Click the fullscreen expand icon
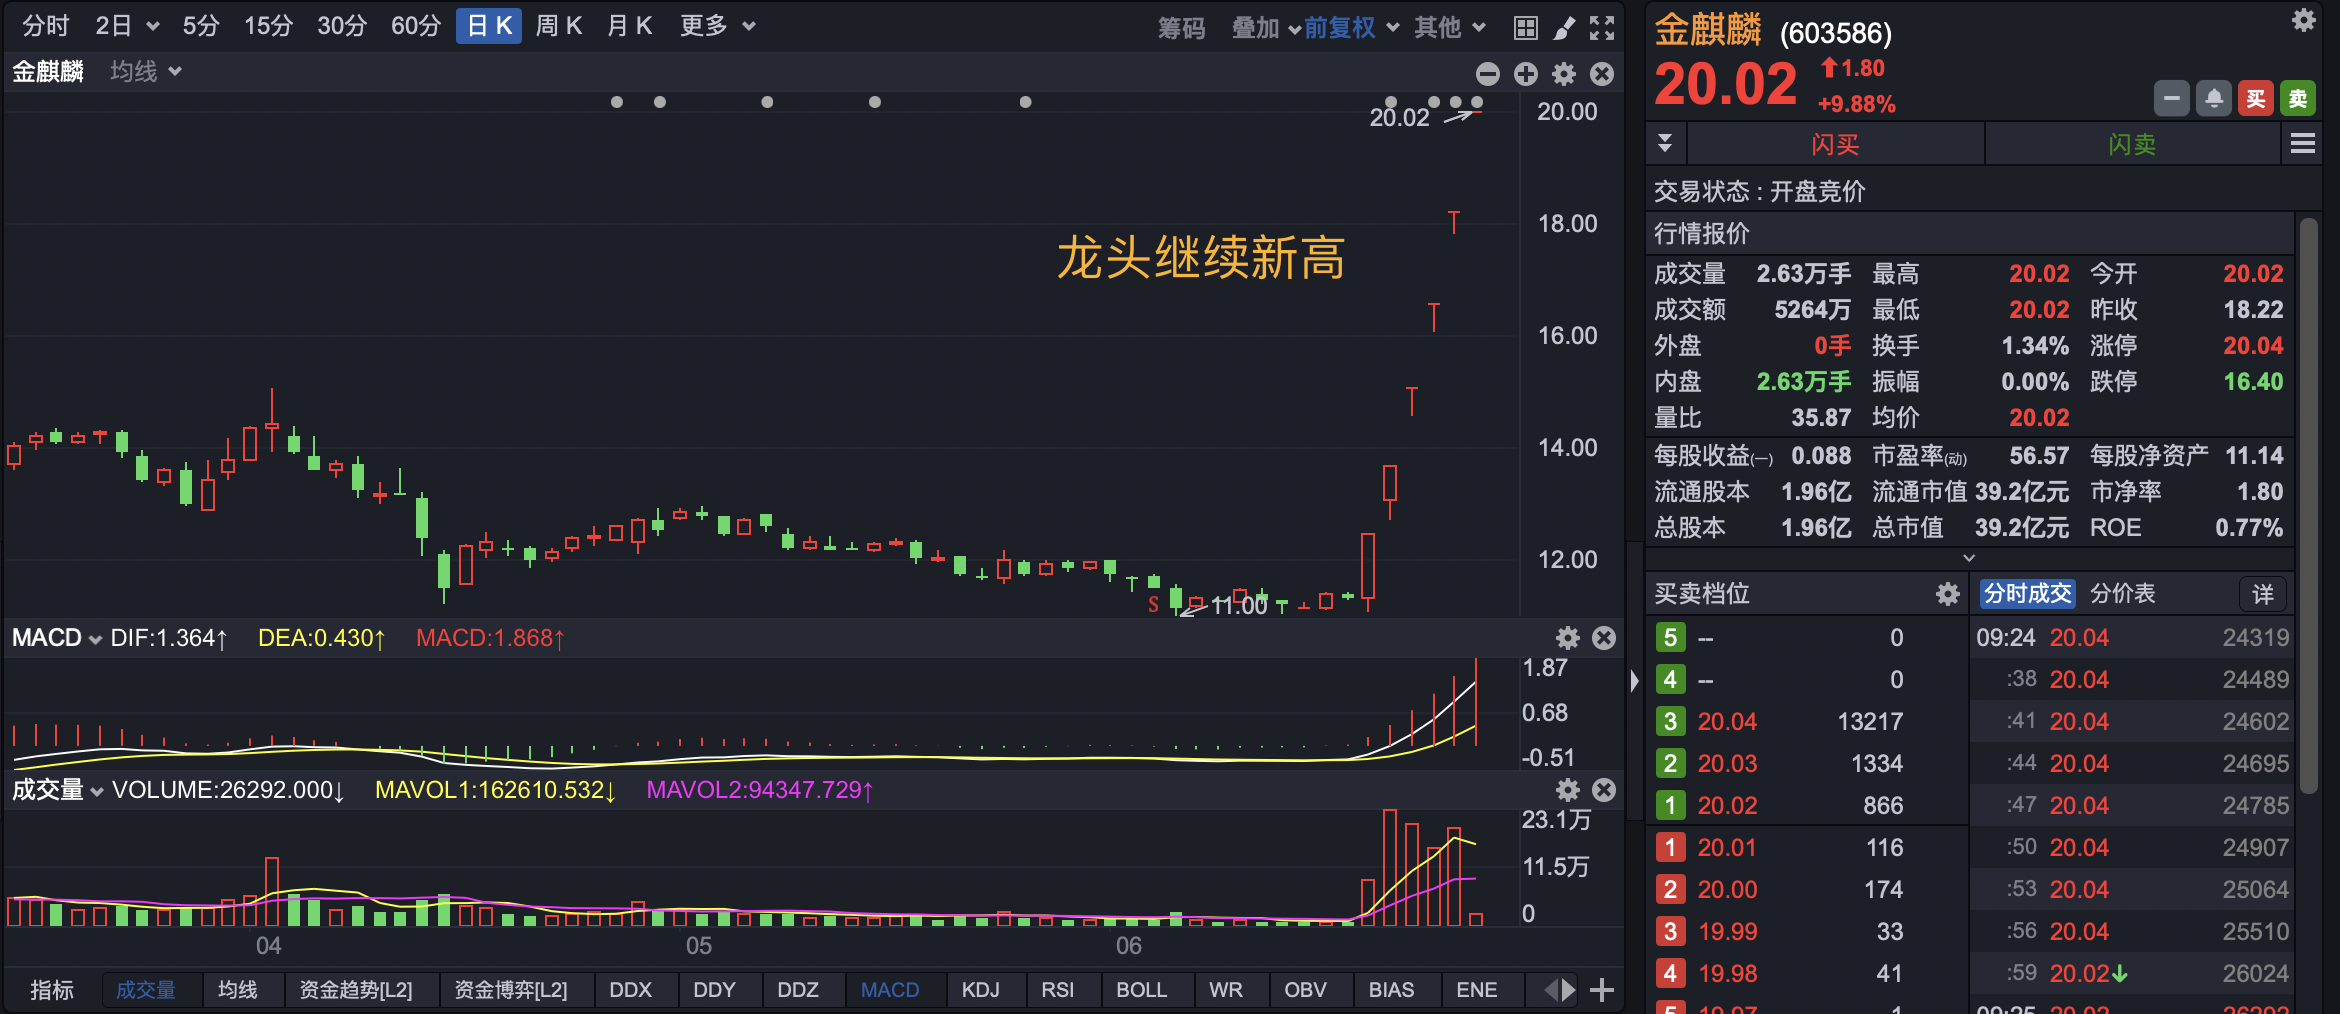 [x=1602, y=28]
